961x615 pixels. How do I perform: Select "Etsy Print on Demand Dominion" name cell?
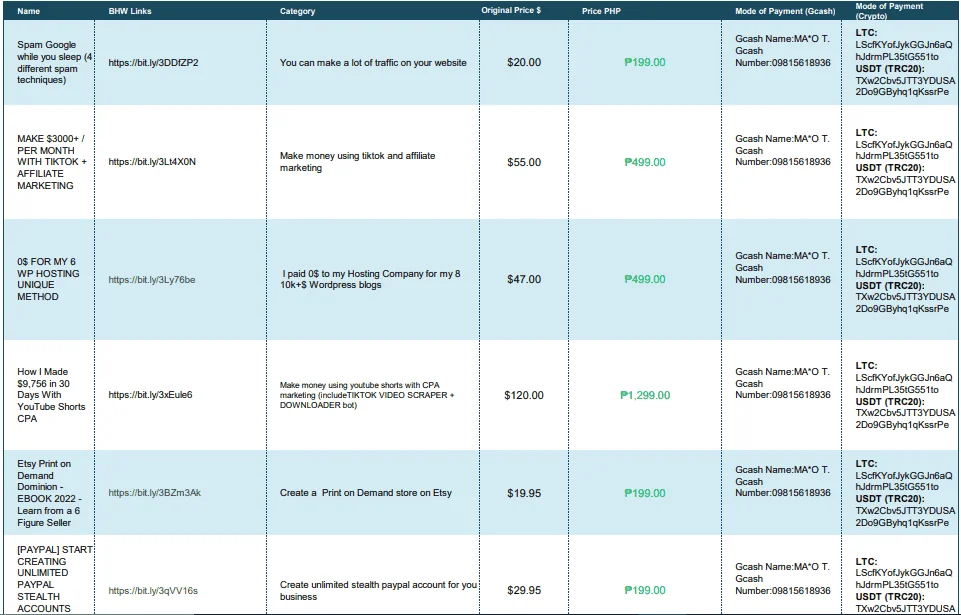click(x=49, y=493)
